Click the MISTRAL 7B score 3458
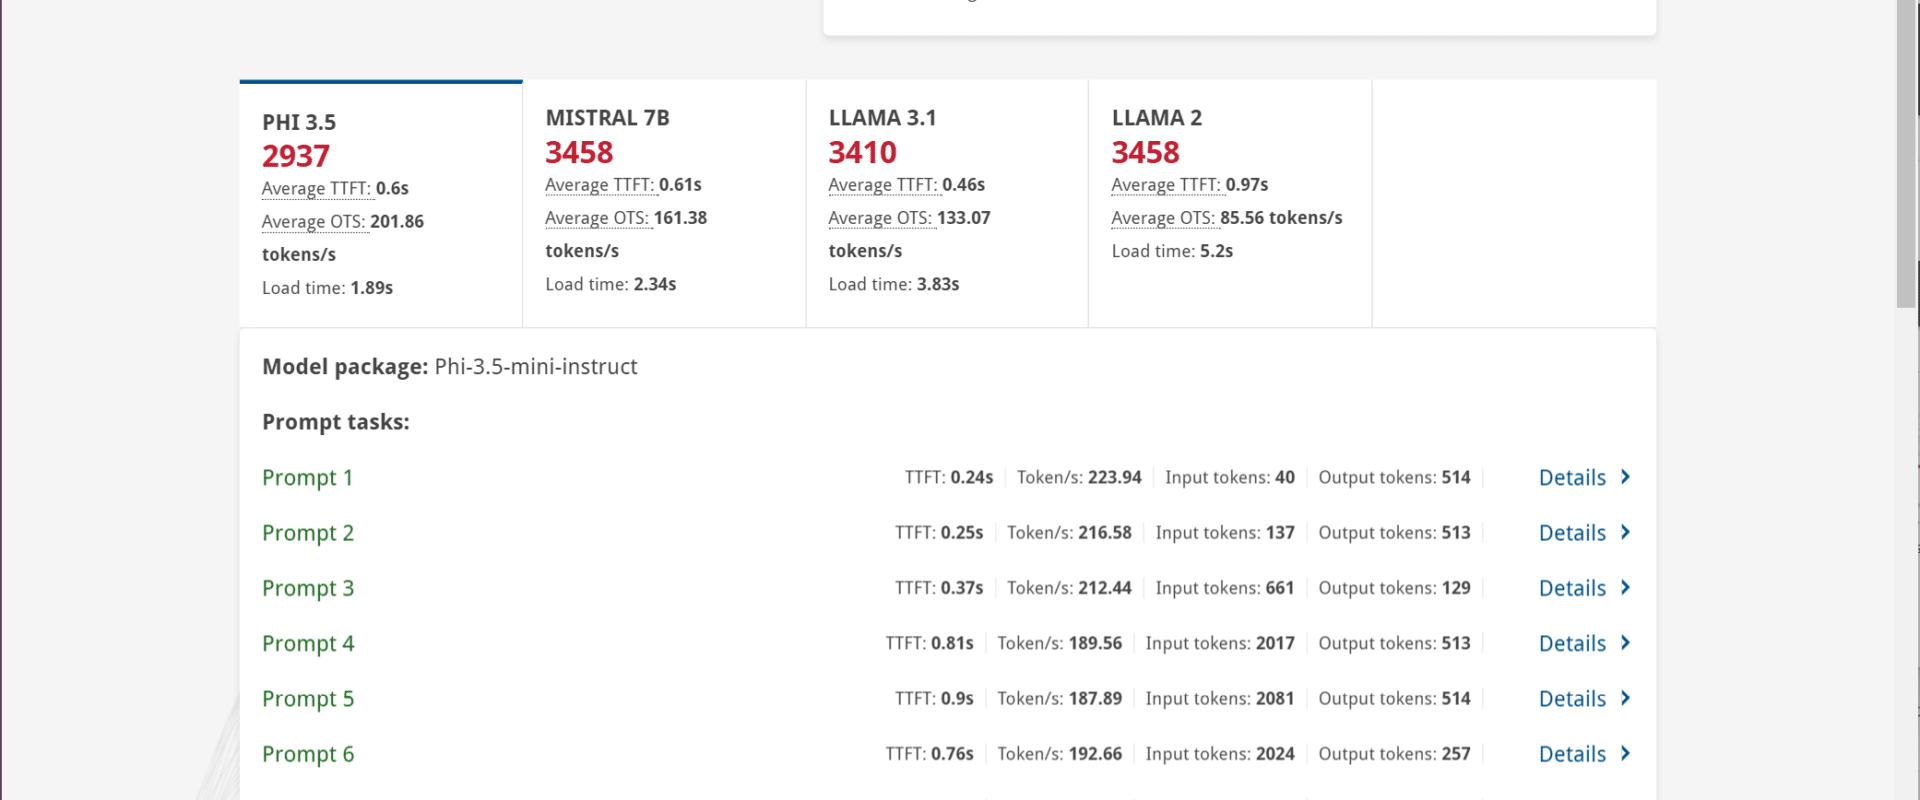1920x800 pixels. pyautogui.click(x=579, y=152)
